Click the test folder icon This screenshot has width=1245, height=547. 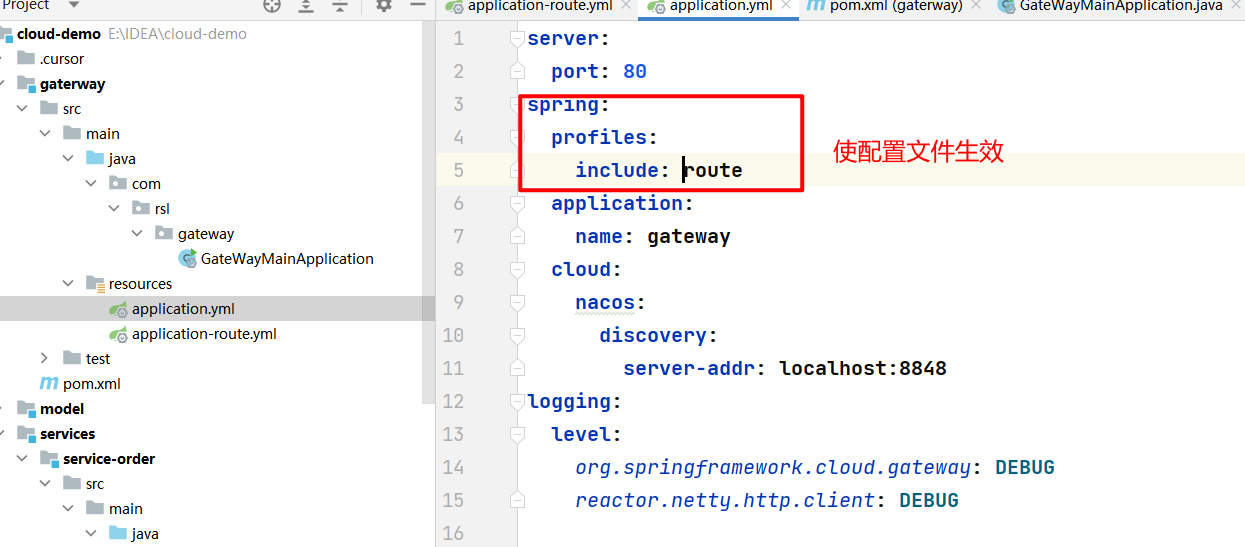[72, 358]
